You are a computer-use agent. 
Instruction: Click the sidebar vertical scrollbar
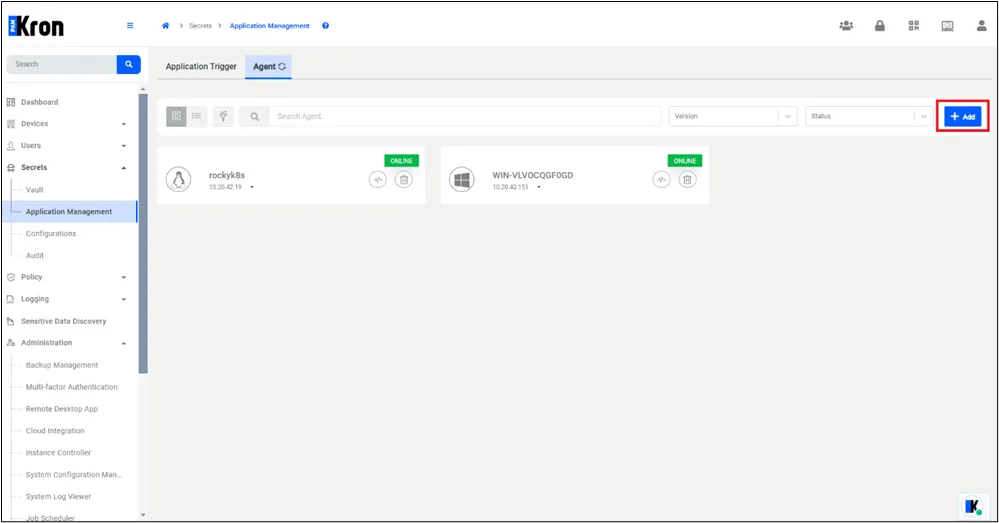coord(143,234)
